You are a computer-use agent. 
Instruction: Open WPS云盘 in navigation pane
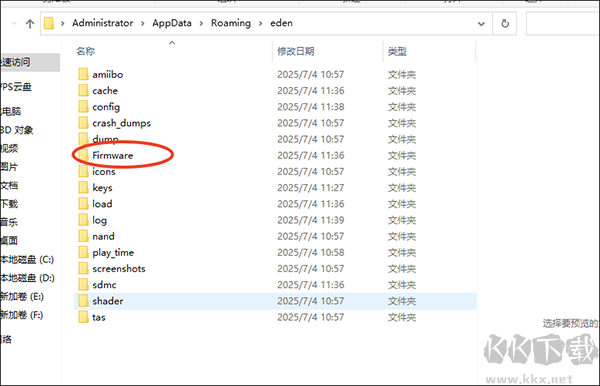tap(16, 87)
